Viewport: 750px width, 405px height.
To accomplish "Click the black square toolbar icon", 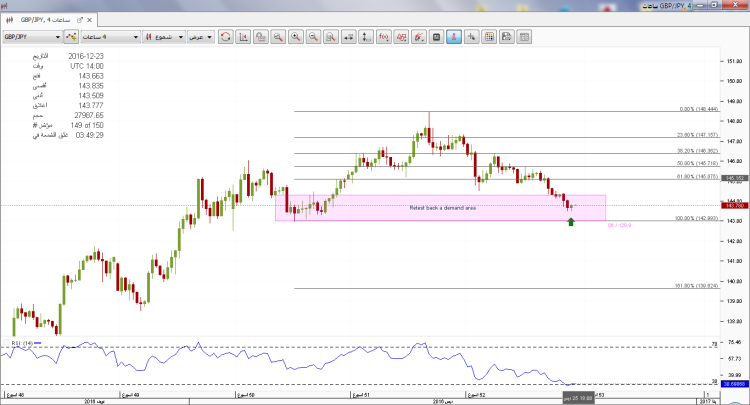I will pos(436,37).
